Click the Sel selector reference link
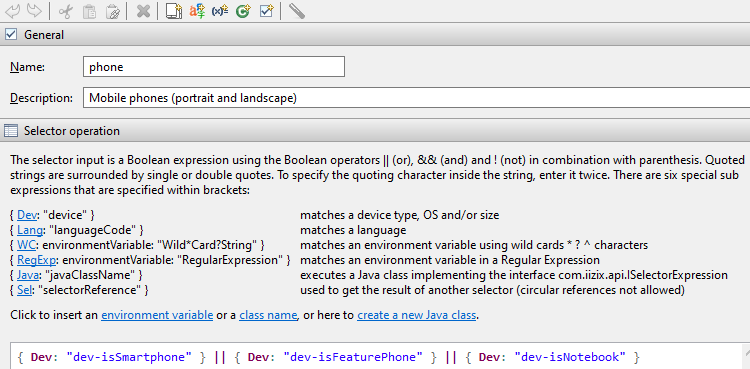750x369 pixels. tap(24, 290)
